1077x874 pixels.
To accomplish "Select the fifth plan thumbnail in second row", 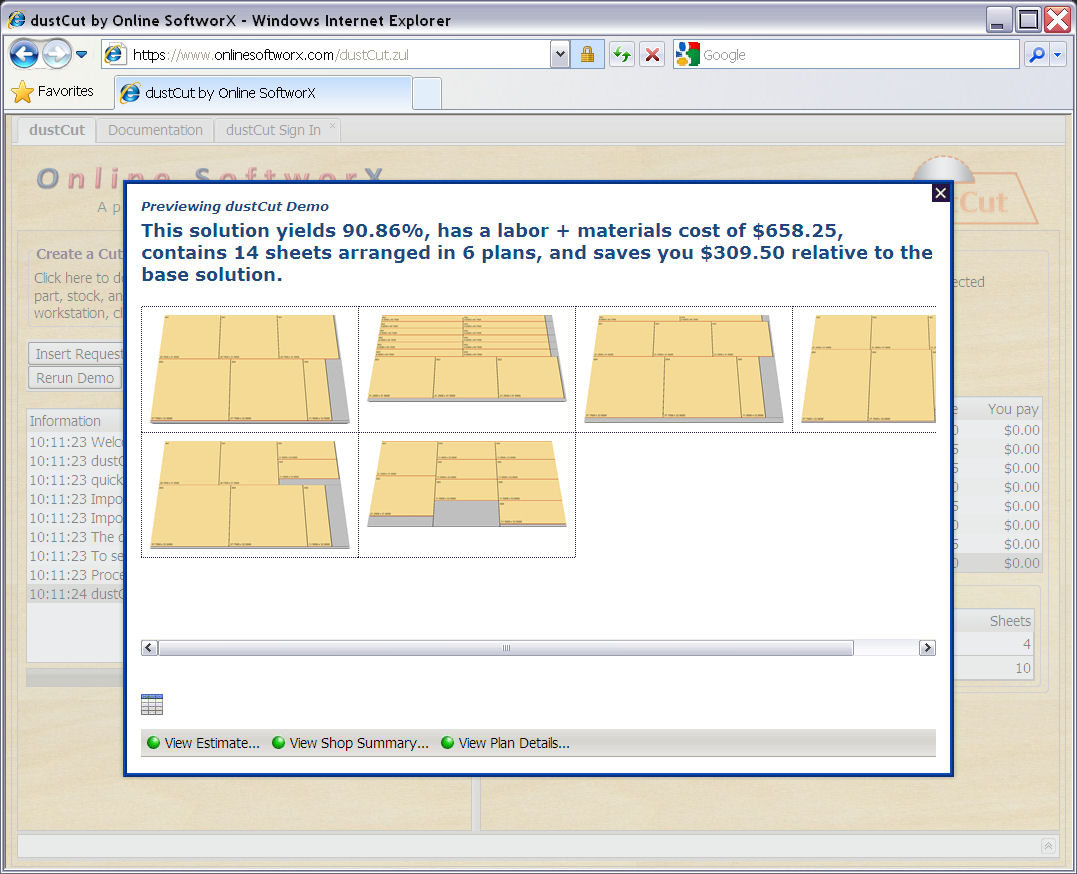I will pos(250,495).
